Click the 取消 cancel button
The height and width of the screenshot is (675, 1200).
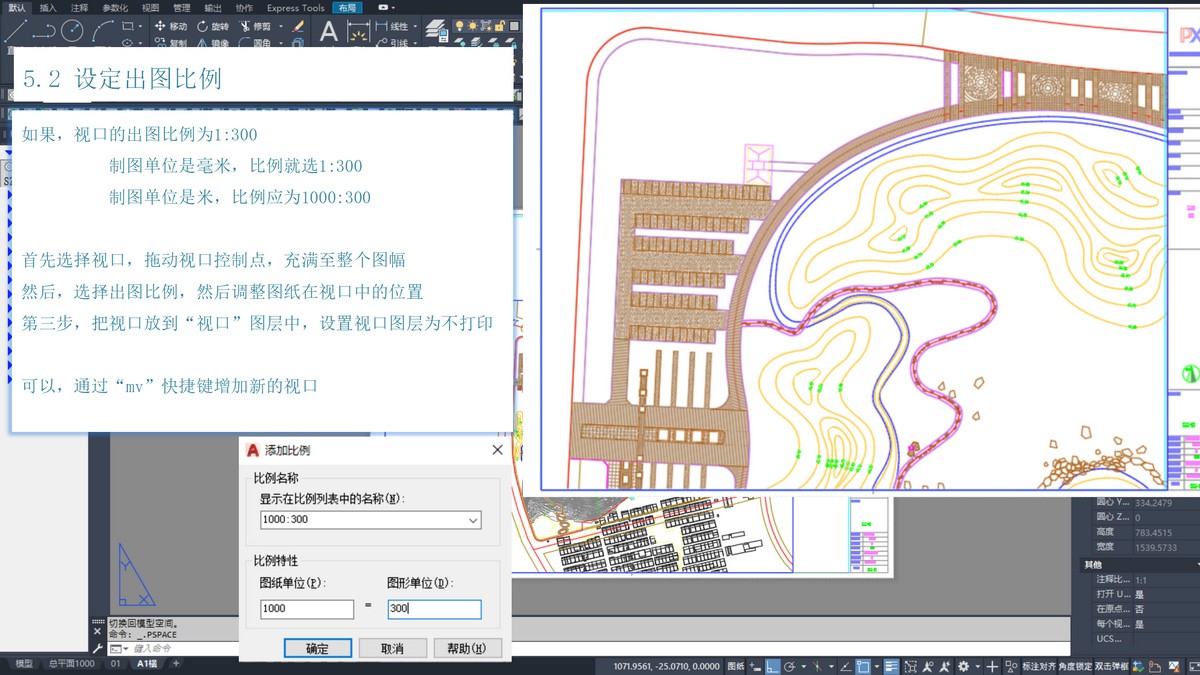392,648
